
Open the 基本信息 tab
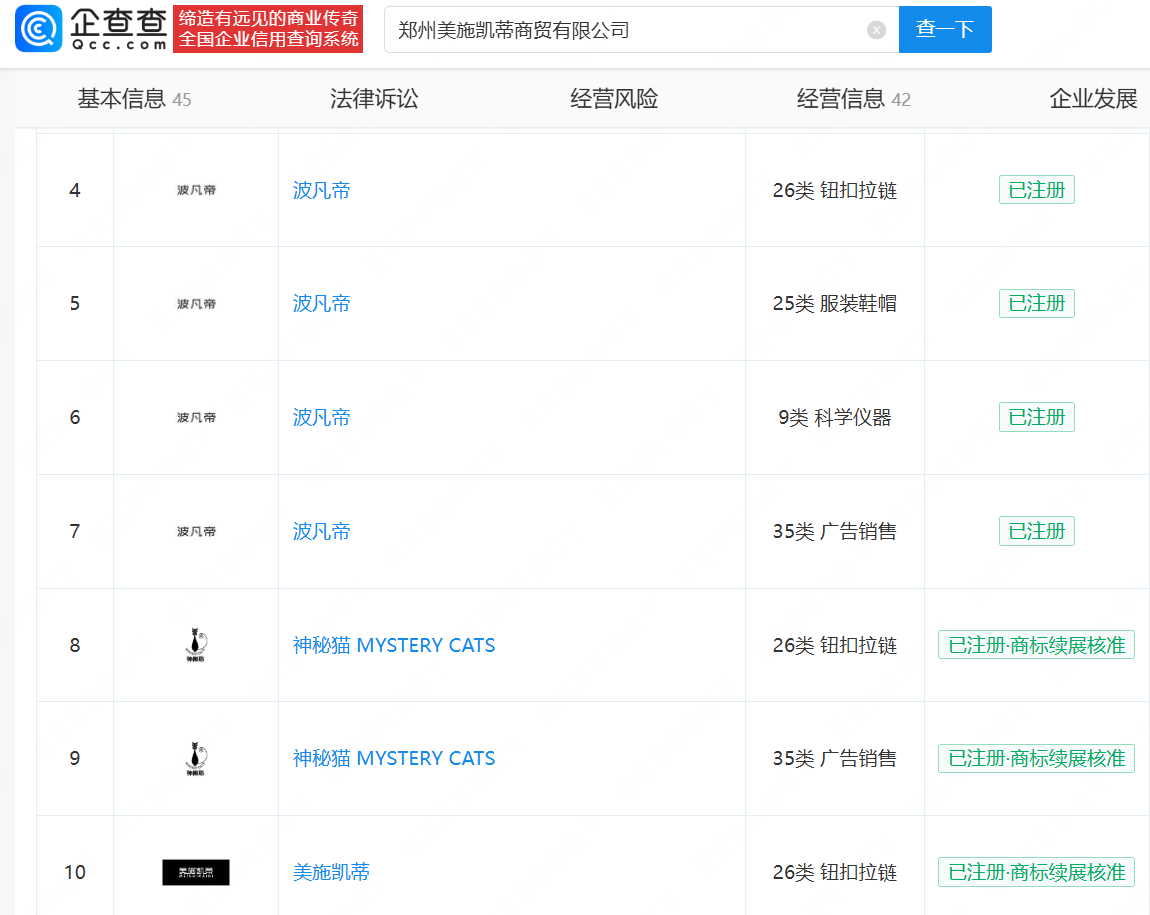pyautogui.click(x=134, y=99)
